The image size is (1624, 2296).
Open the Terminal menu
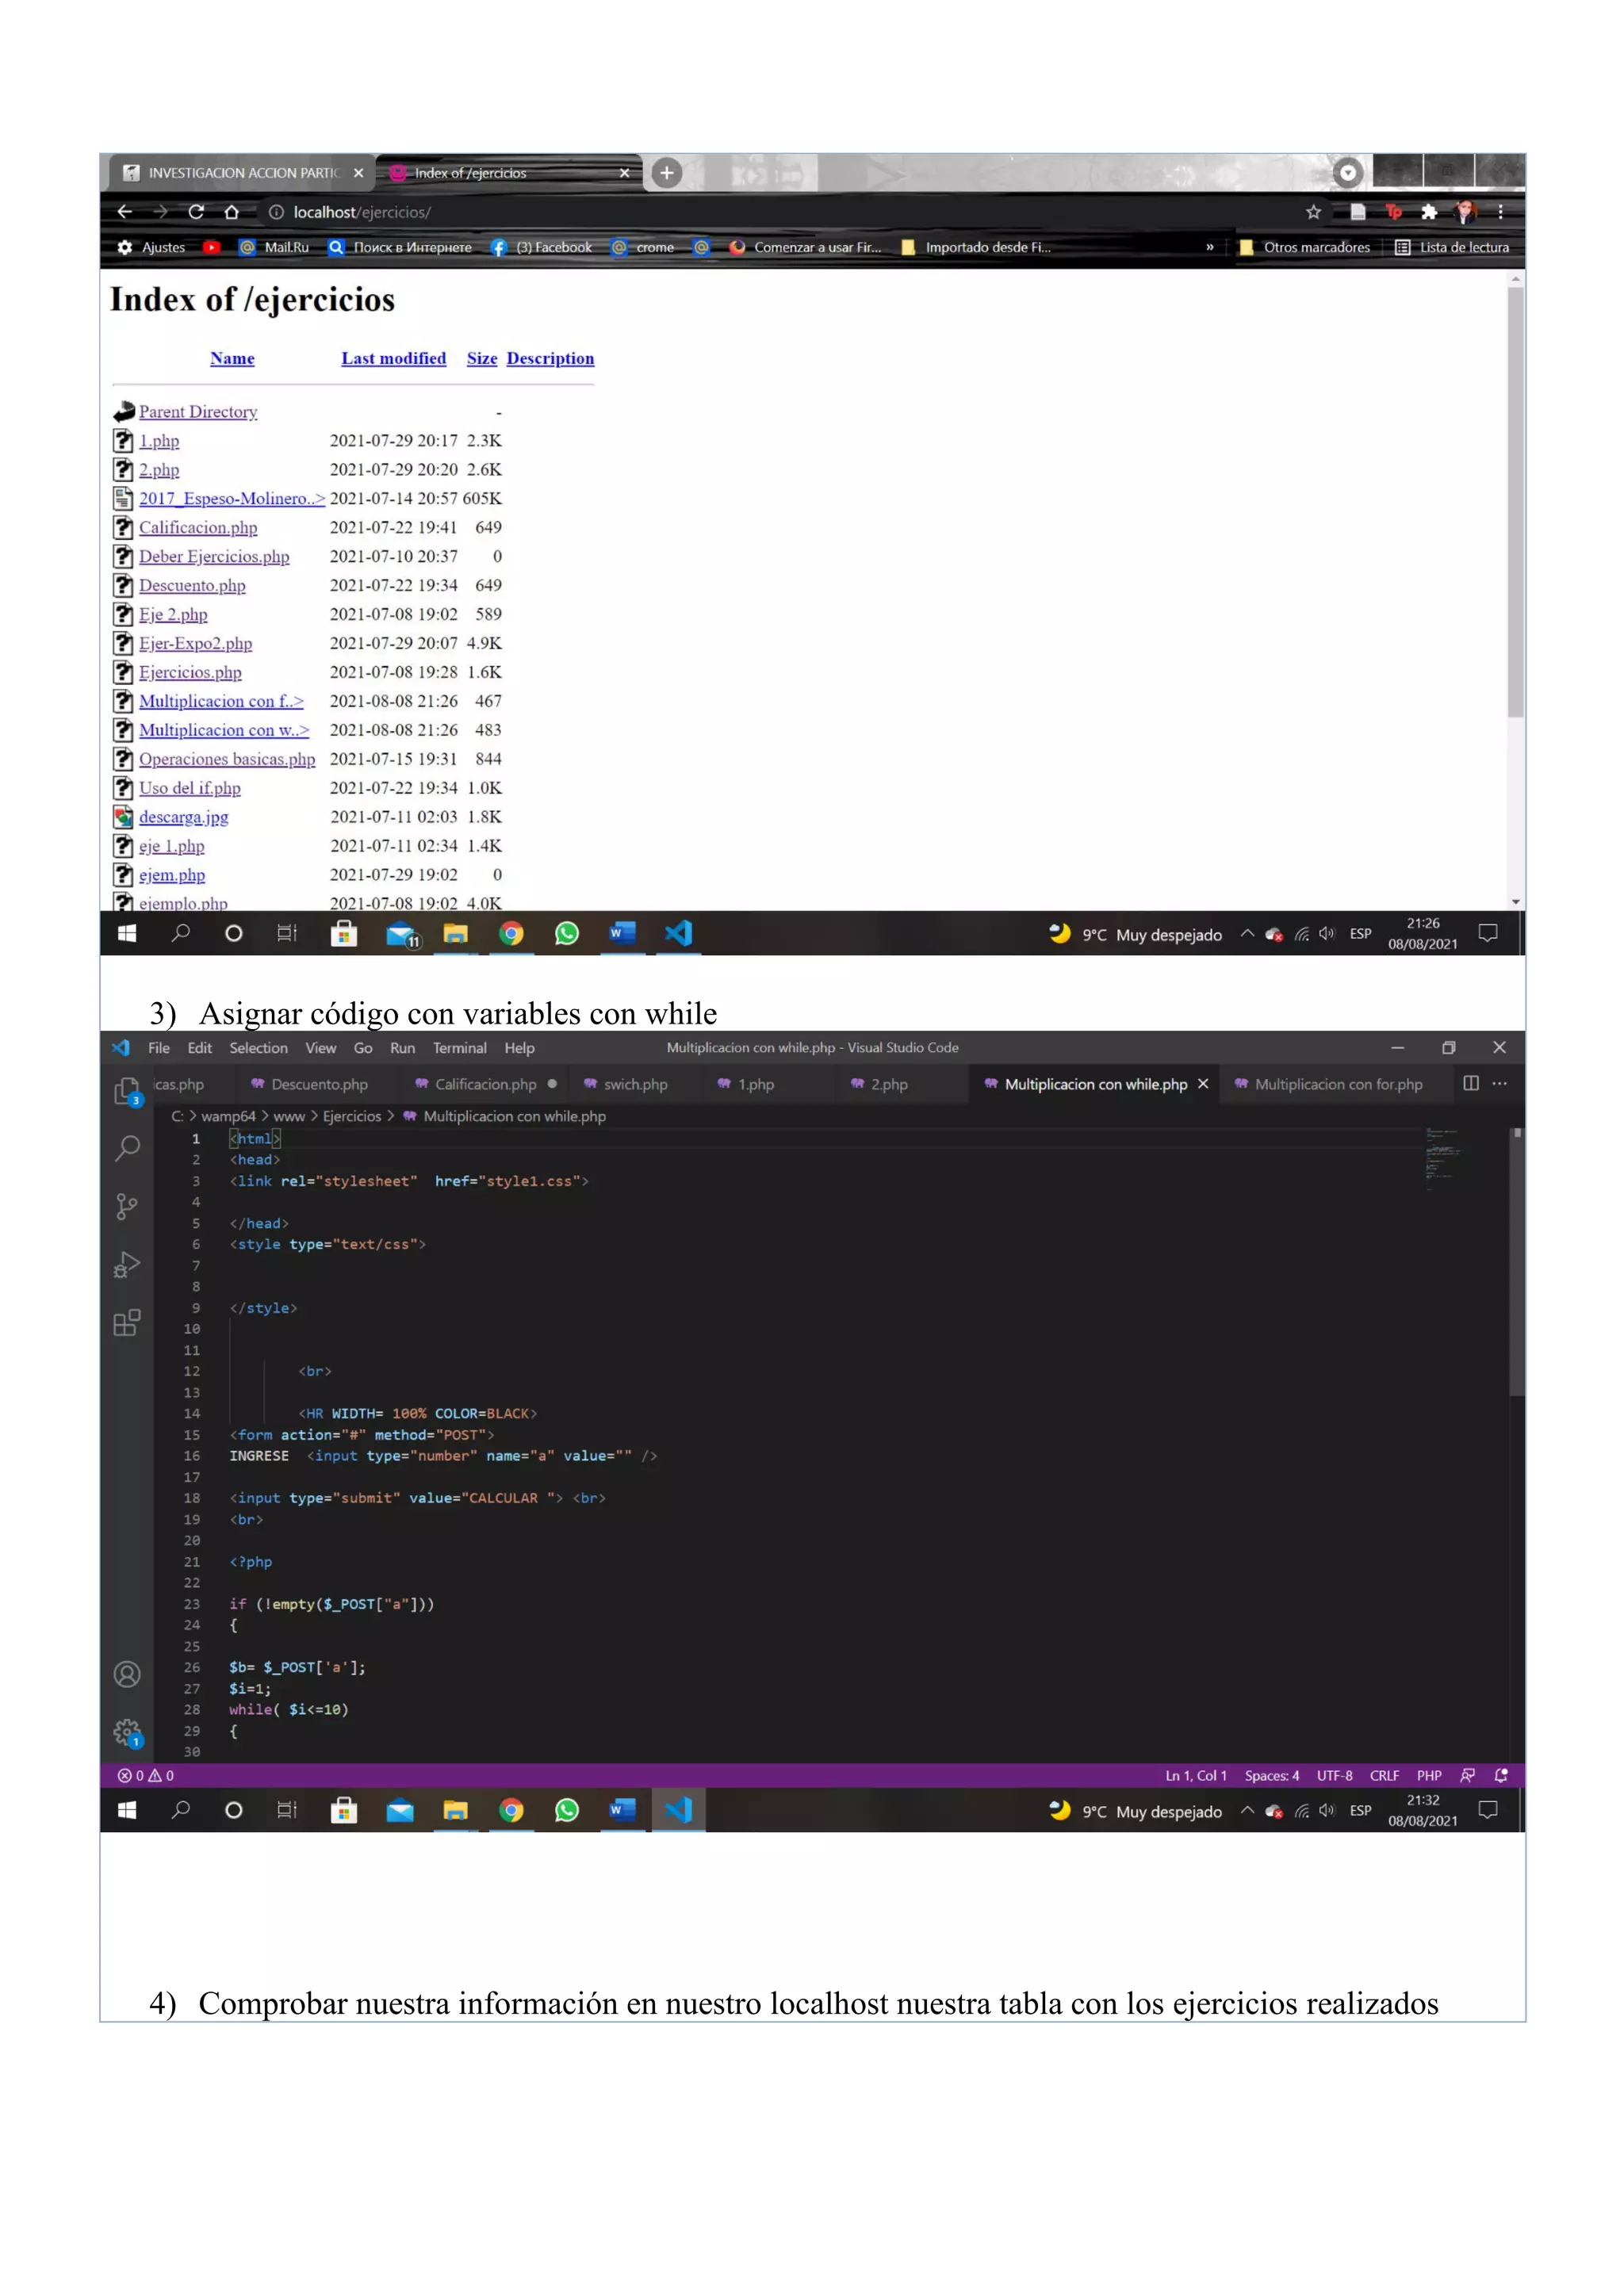459,1048
